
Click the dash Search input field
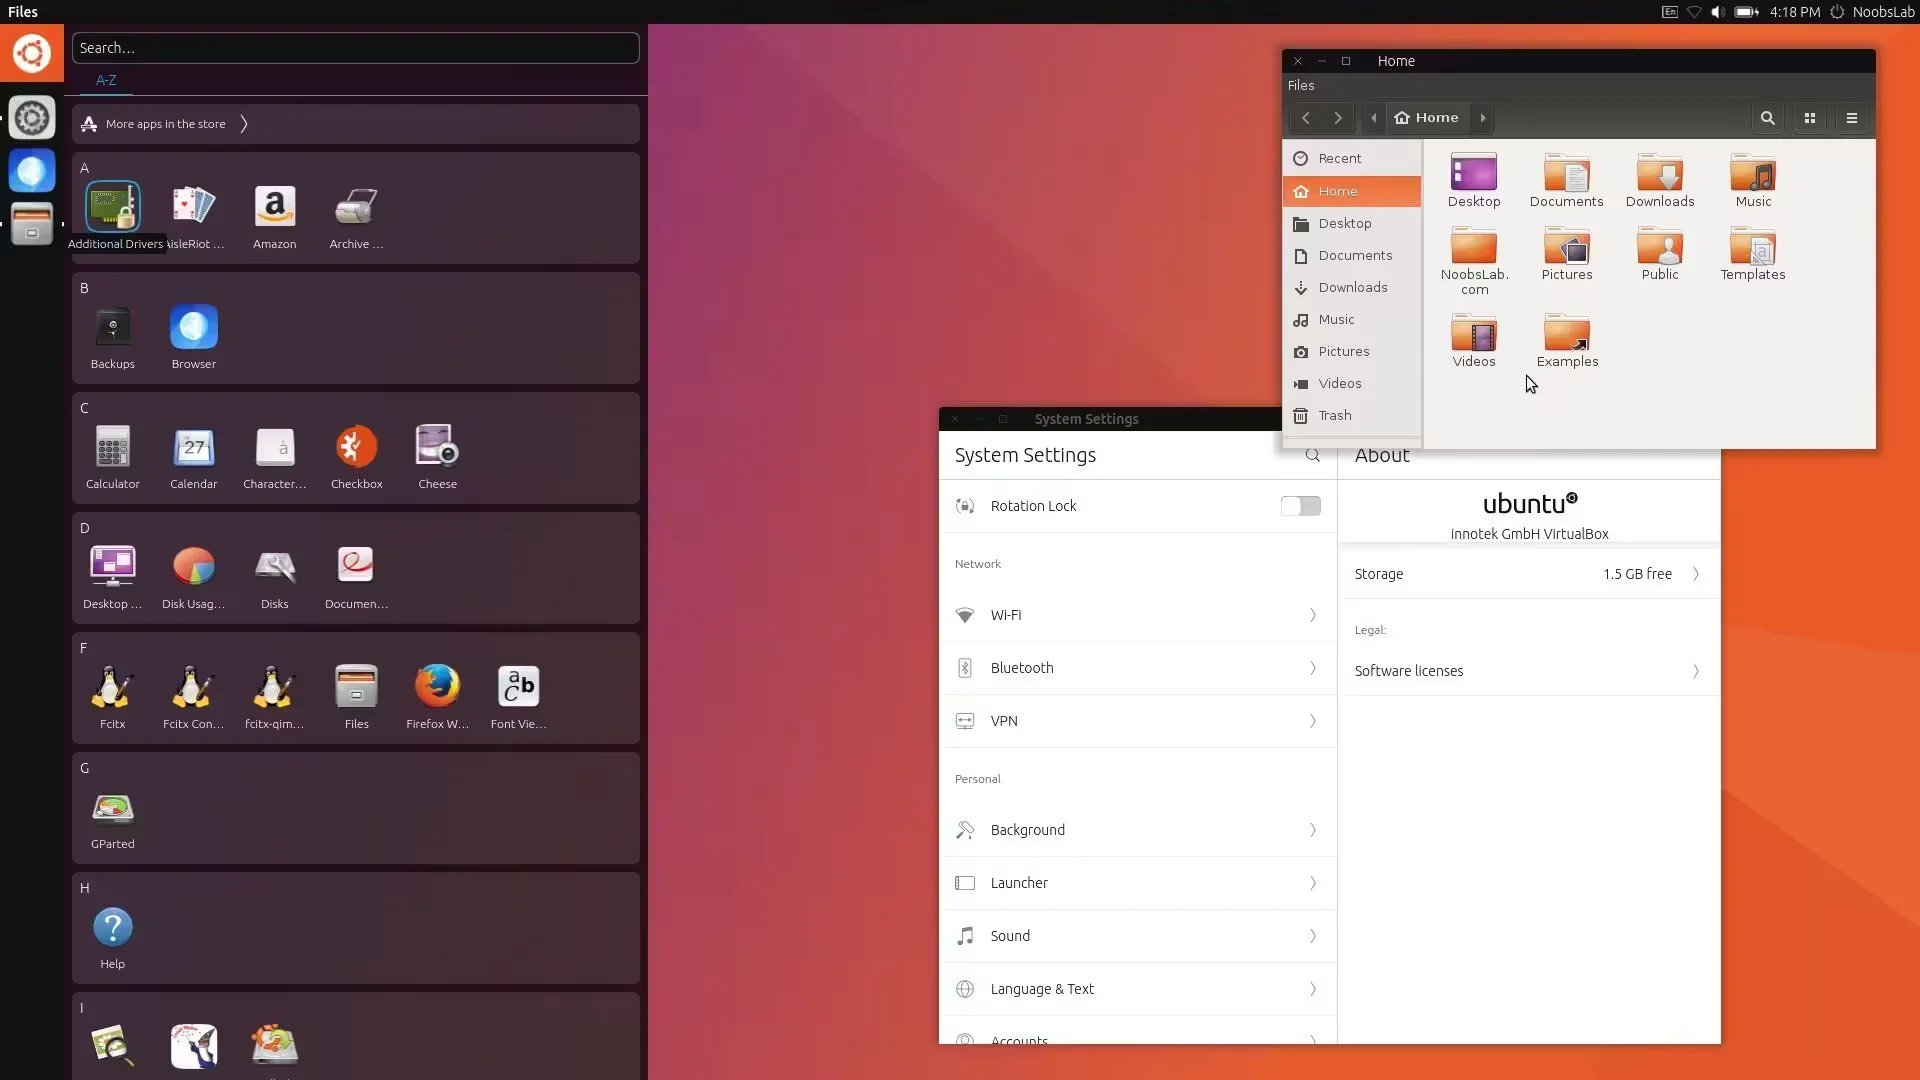(x=355, y=48)
